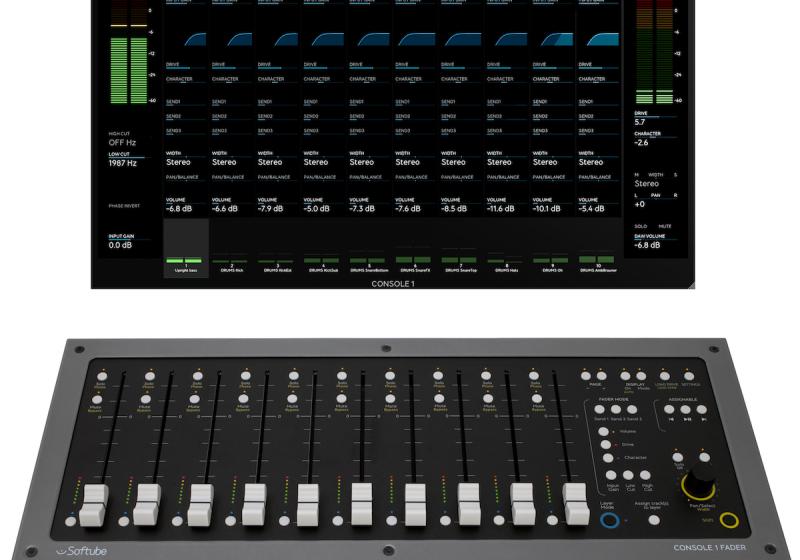Viewport: 800px width, 560px height.
Task: Click channel 10's select button beside fader
Action: coord(553,521)
